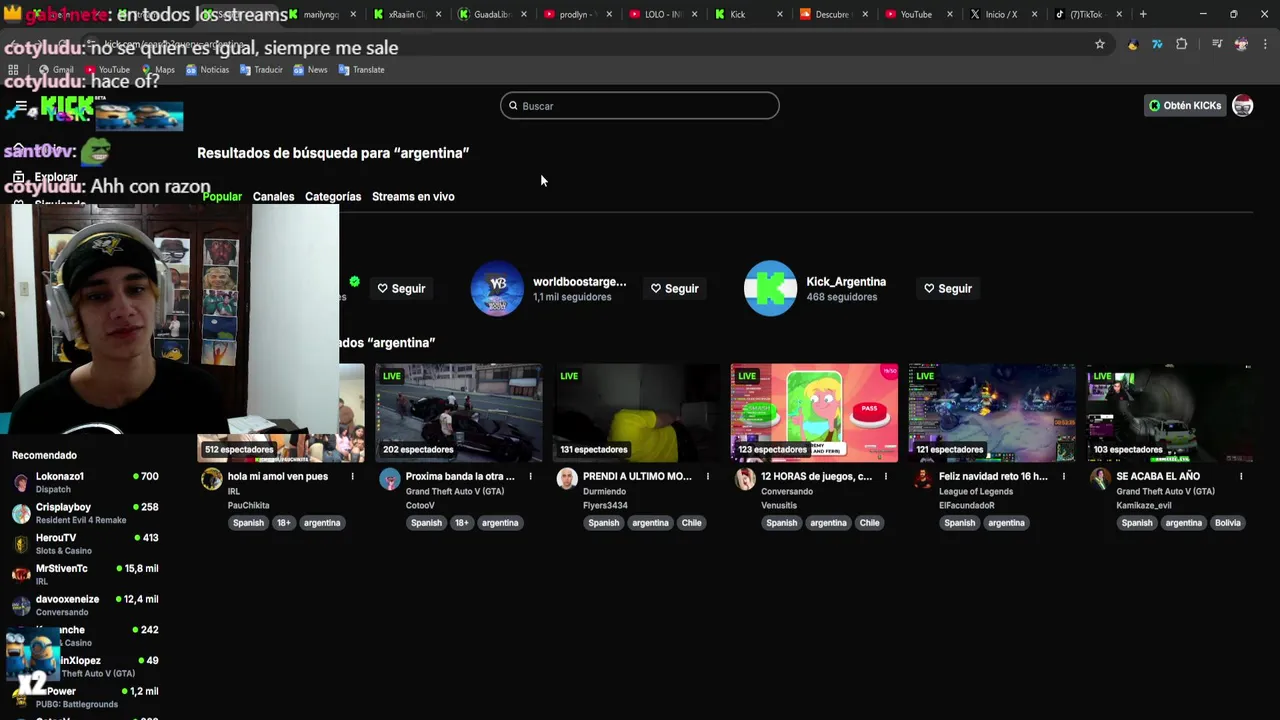Screen dimensions: 1280x720
Task: Open options menu for 'SE ACABA EL AÑO' stream
Action: [1241, 477]
